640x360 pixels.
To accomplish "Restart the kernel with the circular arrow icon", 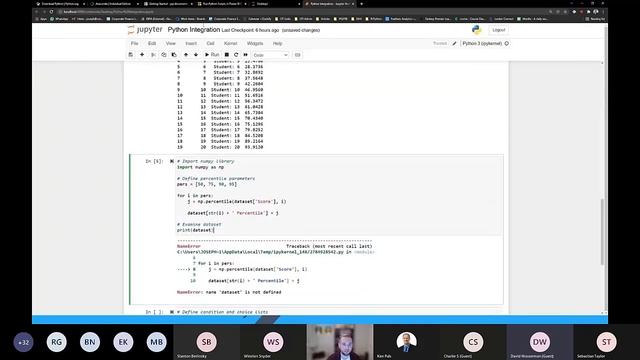I will [x=236, y=55].
